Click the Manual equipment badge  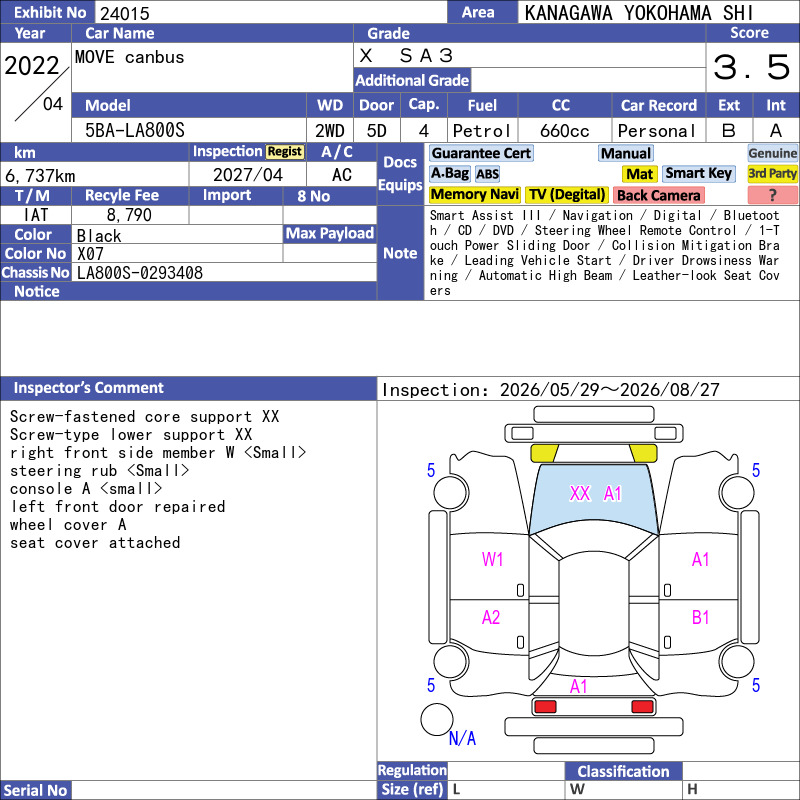626,153
